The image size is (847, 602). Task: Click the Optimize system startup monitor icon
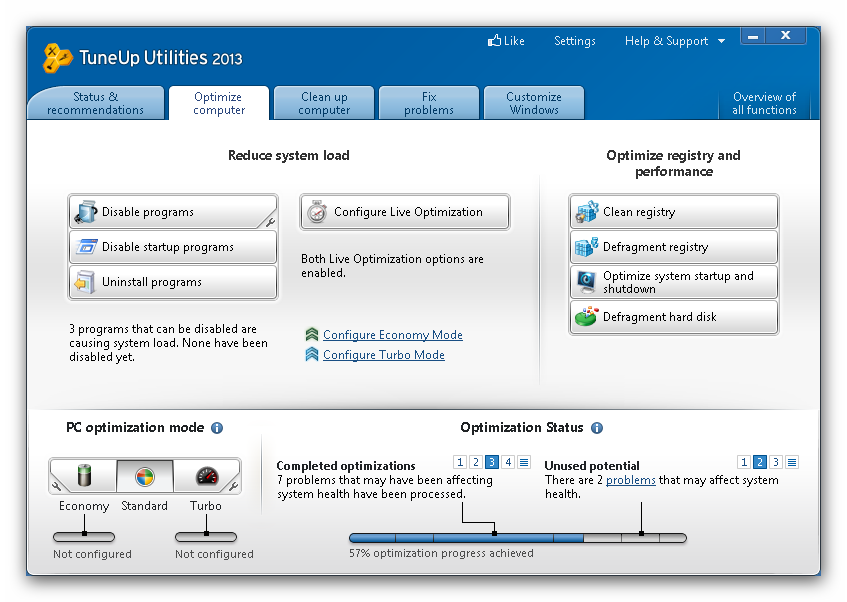point(587,282)
